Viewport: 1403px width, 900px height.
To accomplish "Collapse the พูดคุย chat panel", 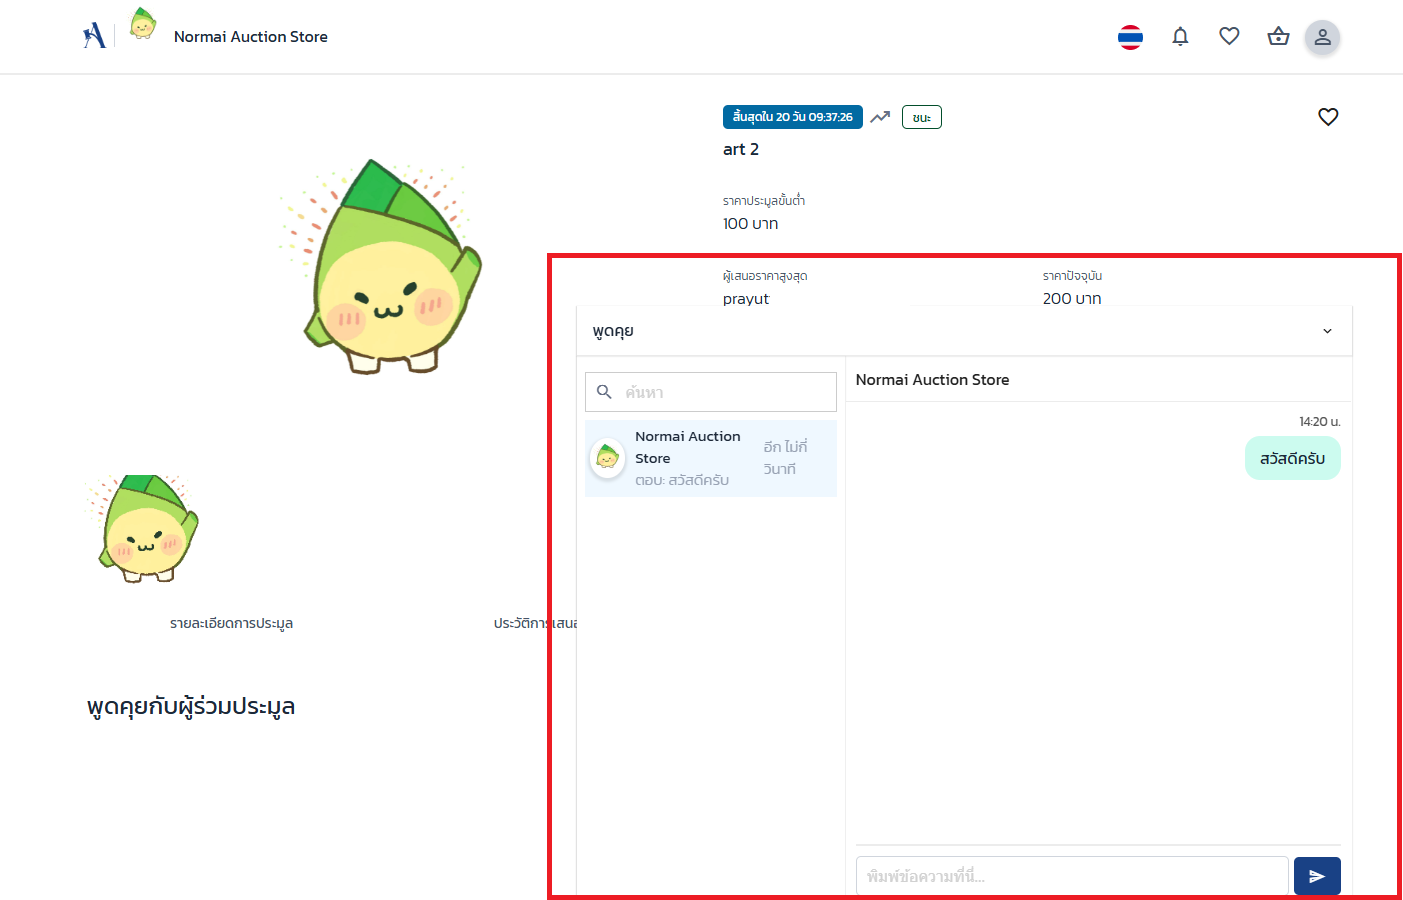I will [1327, 331].
